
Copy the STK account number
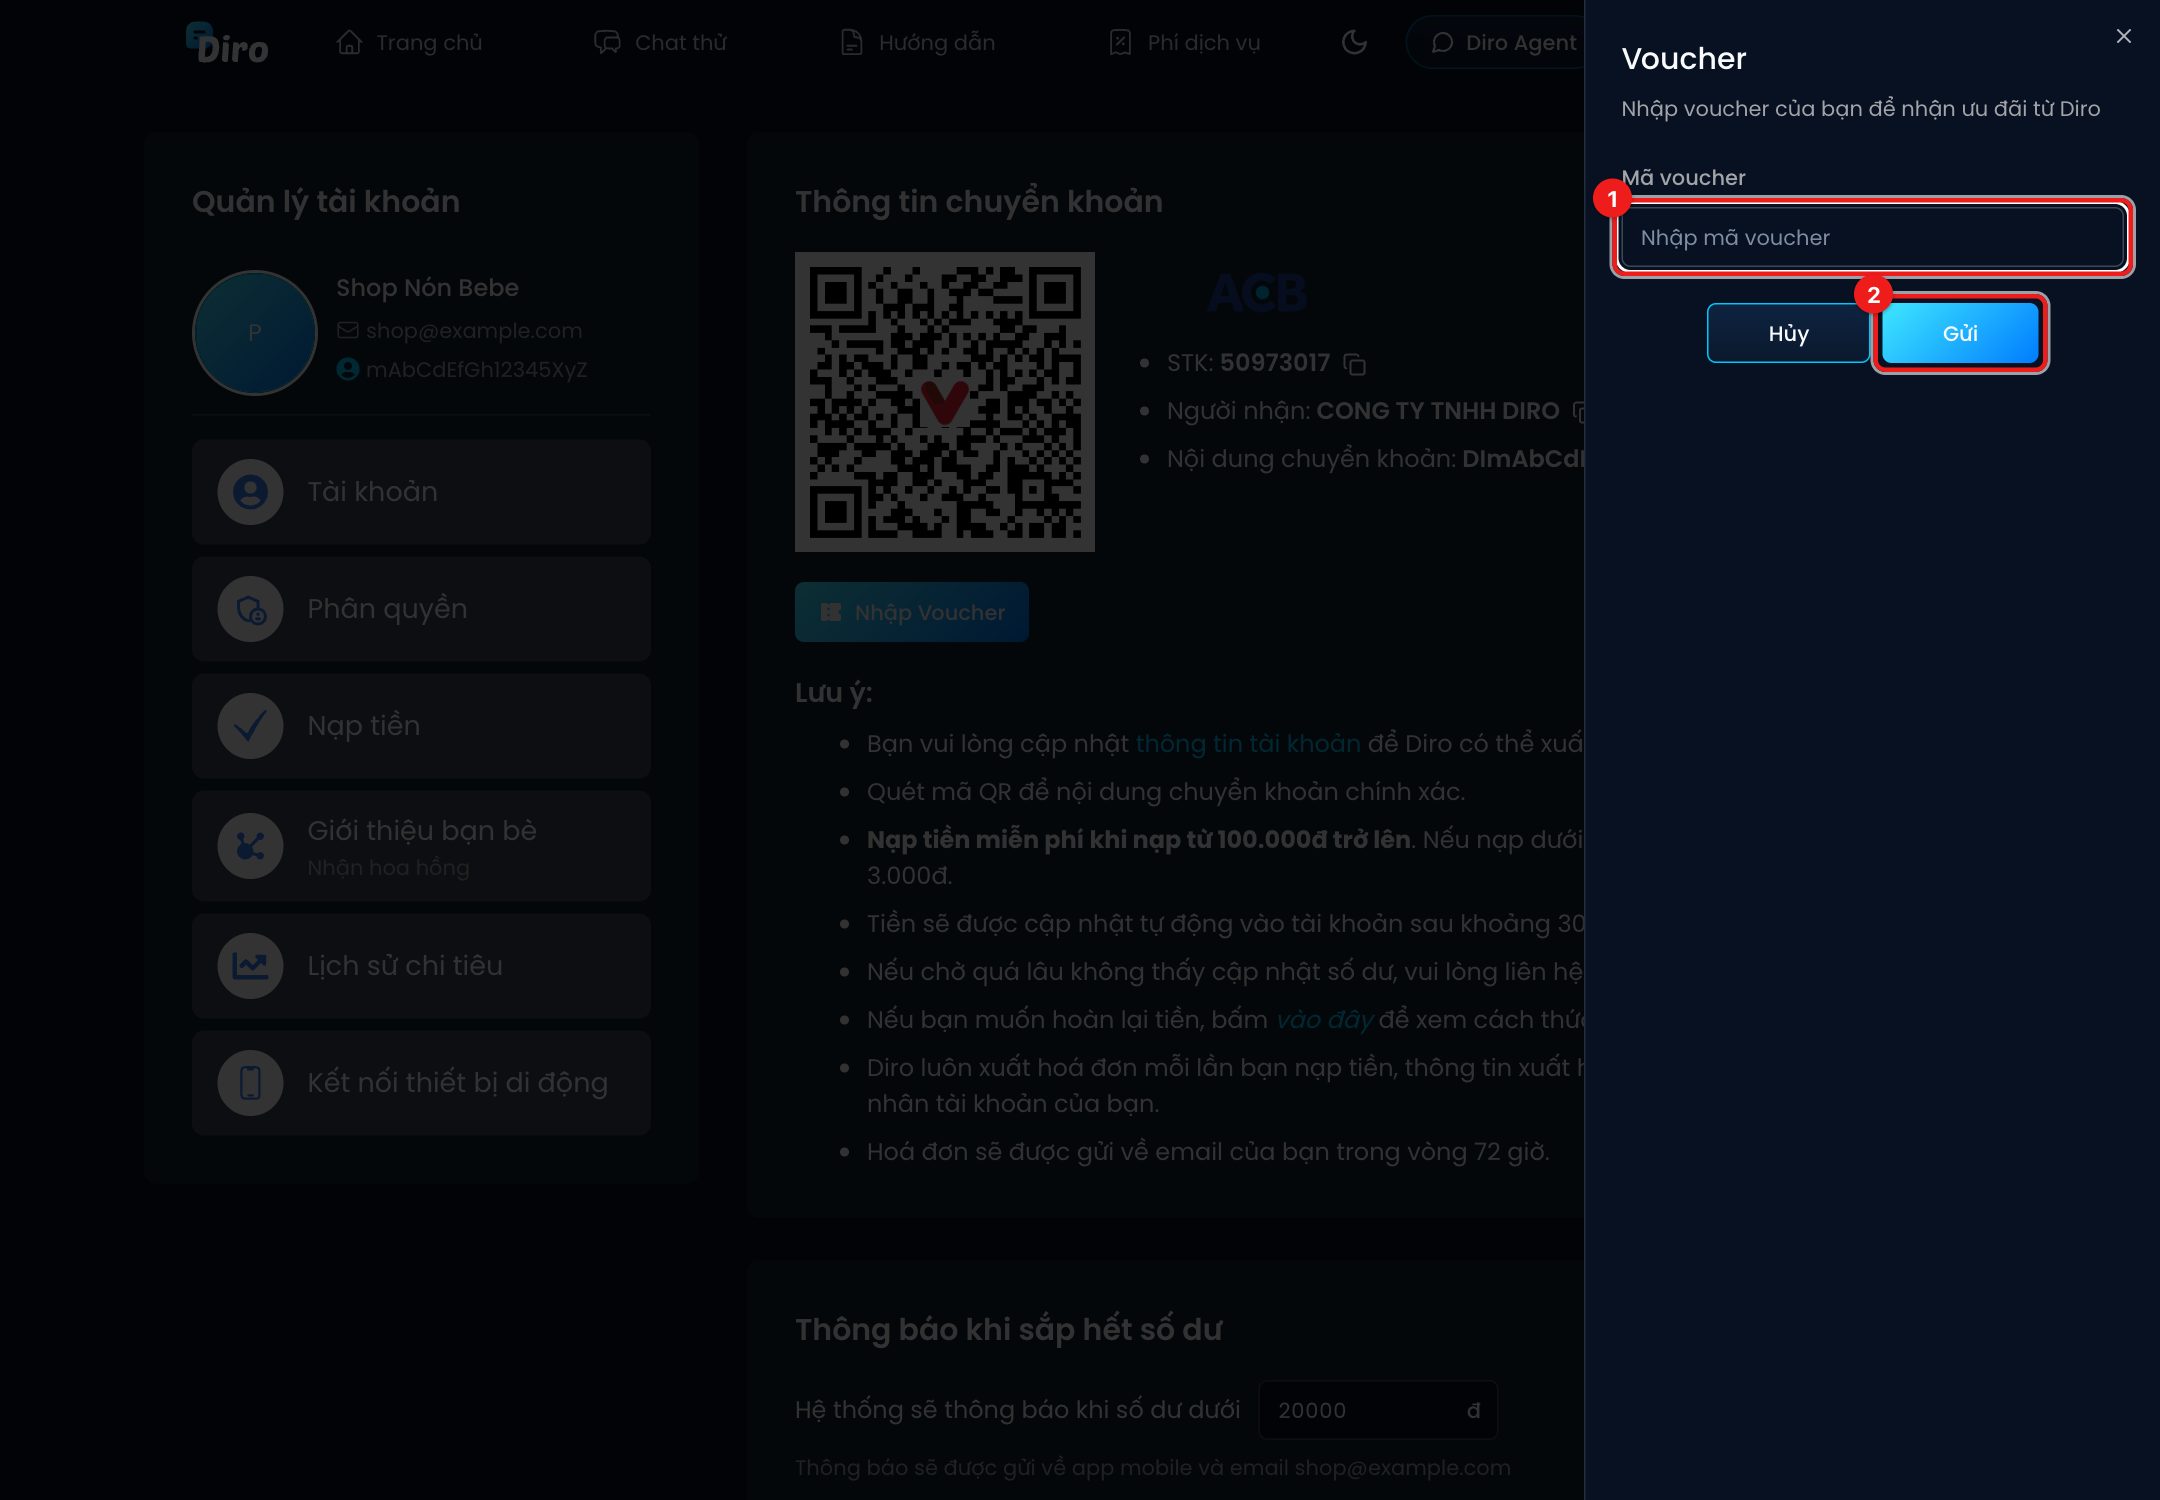(x=1355, y=364)
